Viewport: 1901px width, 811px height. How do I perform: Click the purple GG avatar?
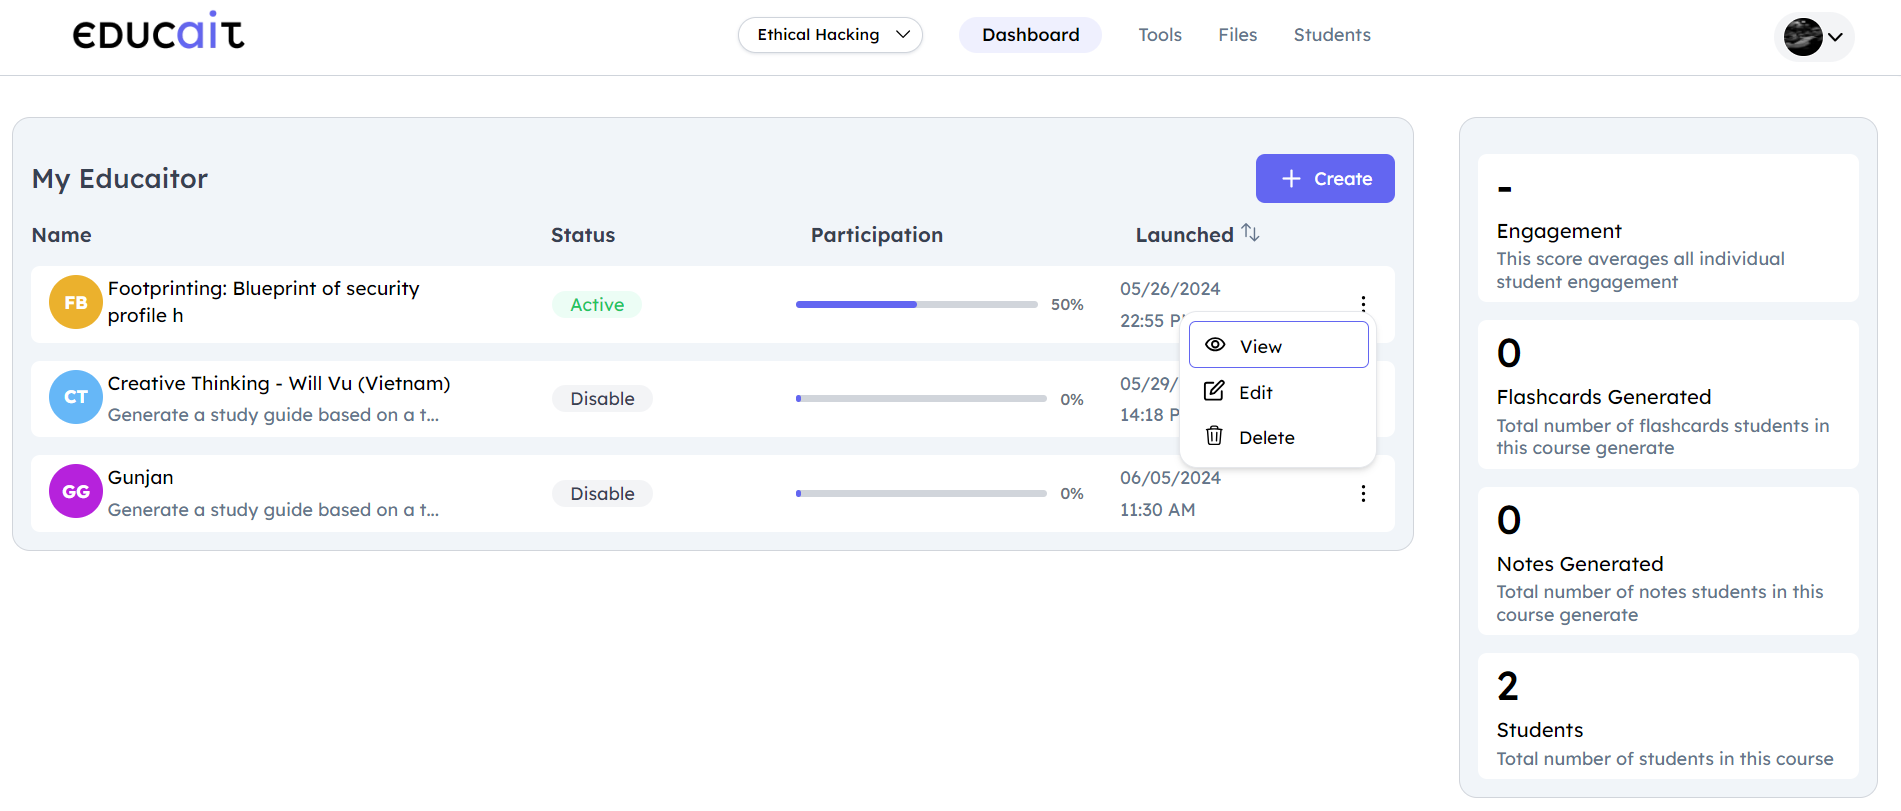76,492
